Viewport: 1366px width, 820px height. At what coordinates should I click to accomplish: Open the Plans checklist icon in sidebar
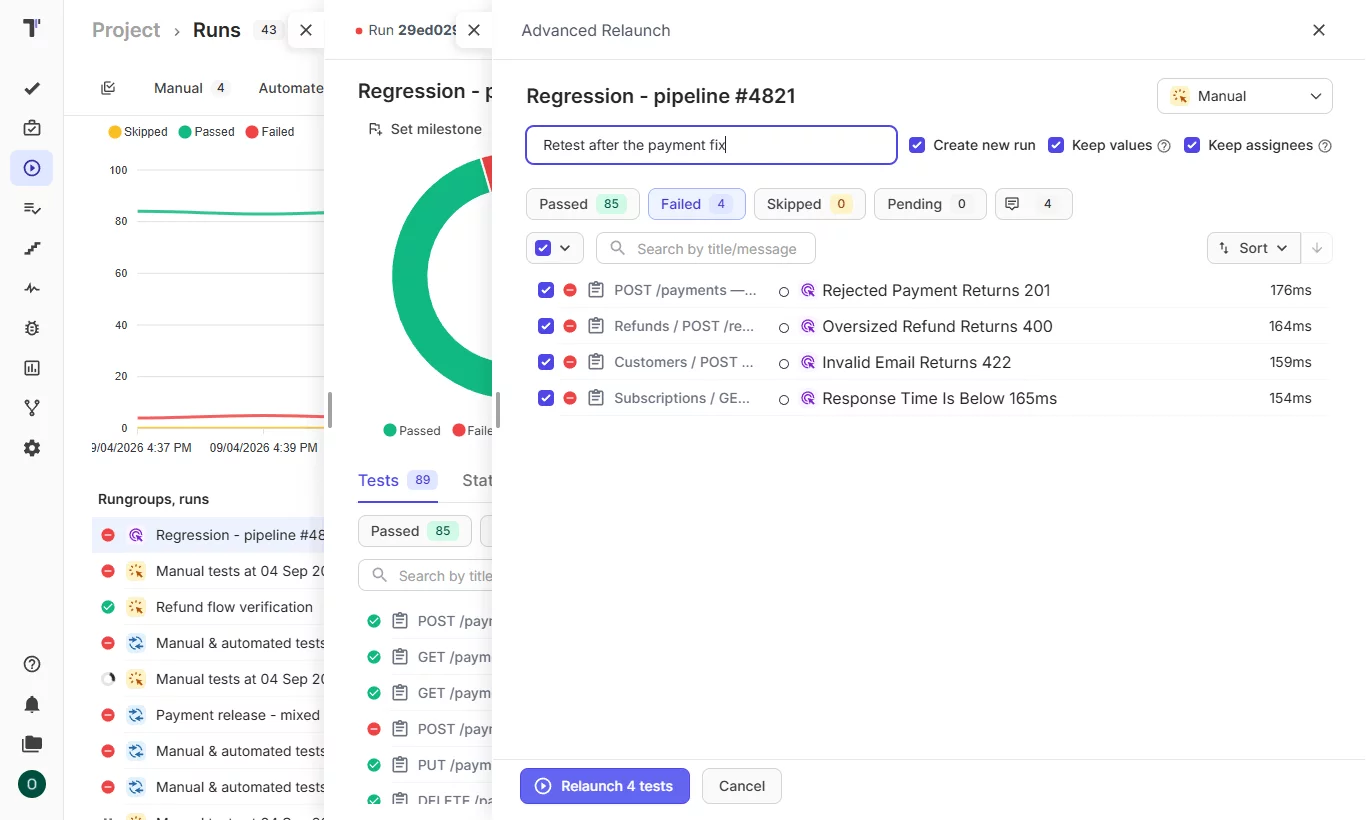click(x=32, y=208)
